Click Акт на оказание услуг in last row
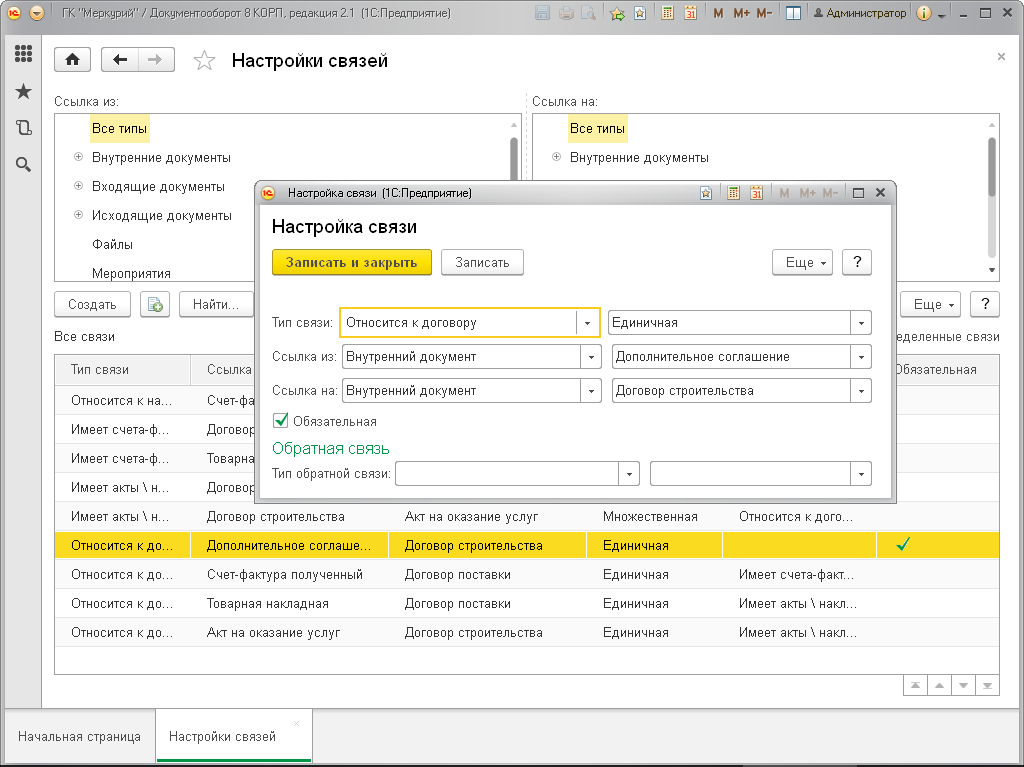The image size is (1024, 767). tap(274, 632)
